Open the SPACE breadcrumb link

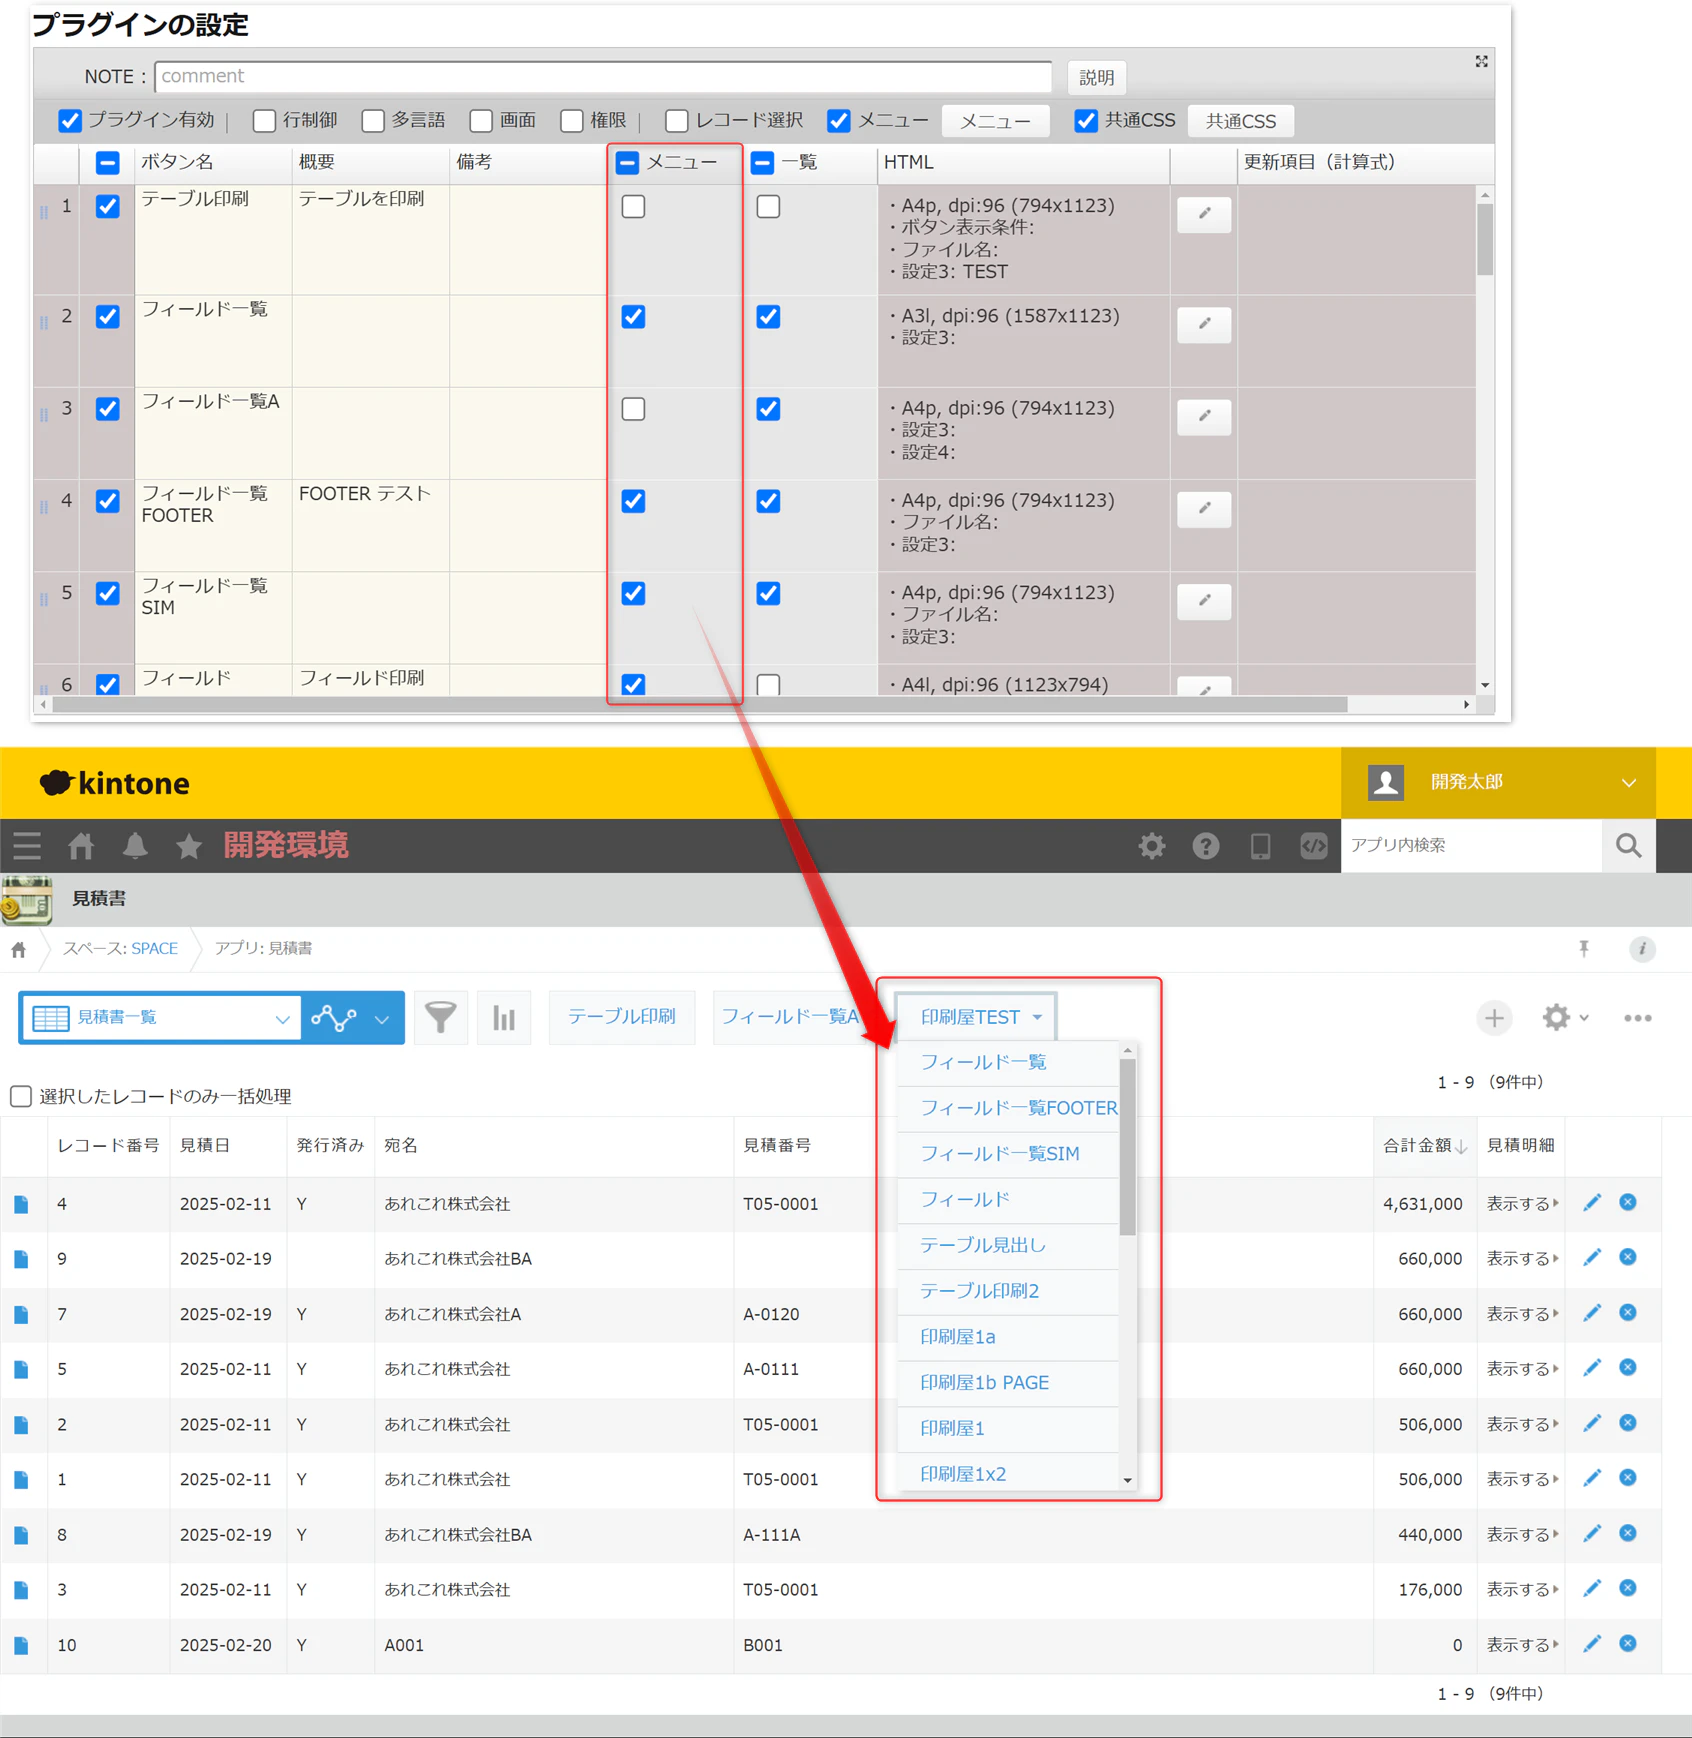[x=155, y=949]
